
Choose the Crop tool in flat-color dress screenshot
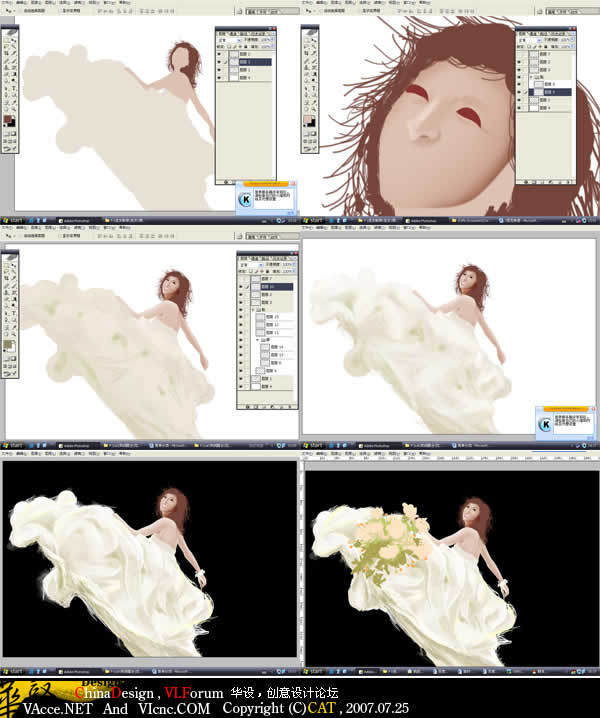click(7, 53)
